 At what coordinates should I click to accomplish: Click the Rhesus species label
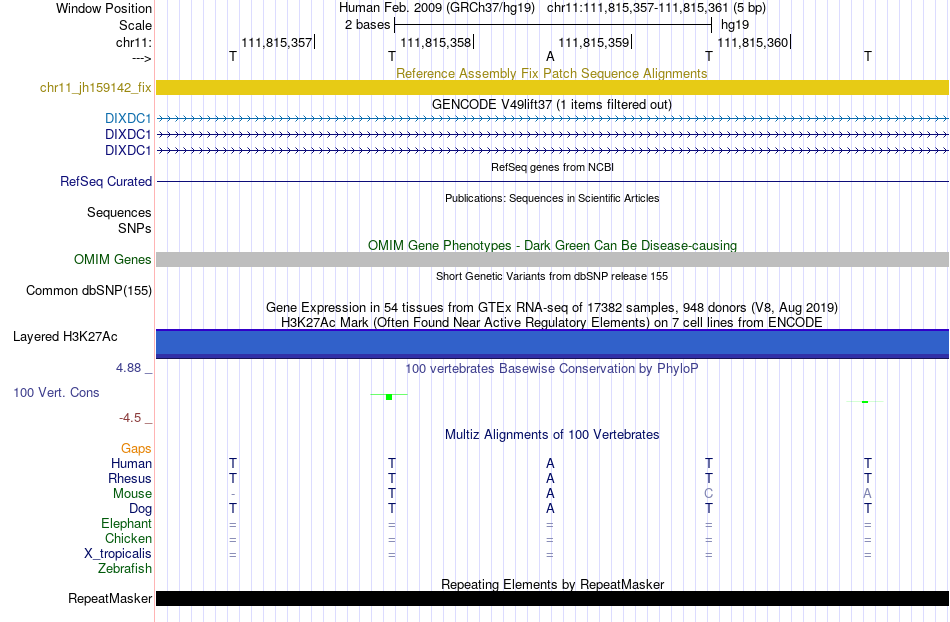[130, 478]
